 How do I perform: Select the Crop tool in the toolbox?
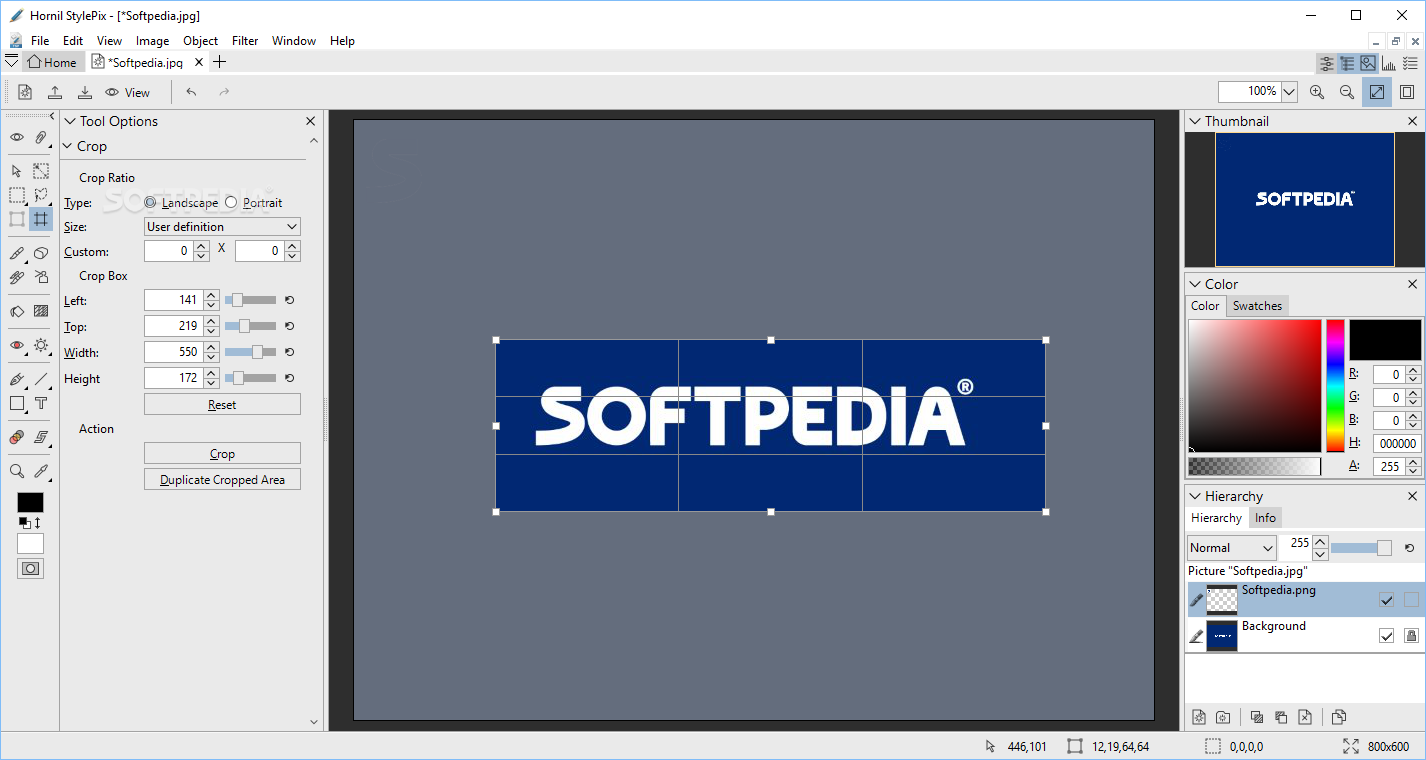[x=41, y=219]
